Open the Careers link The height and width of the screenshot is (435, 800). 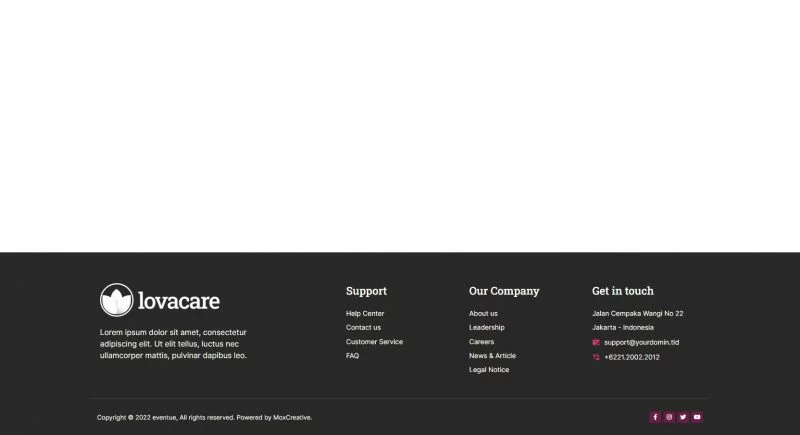click(x=481, y=342)
